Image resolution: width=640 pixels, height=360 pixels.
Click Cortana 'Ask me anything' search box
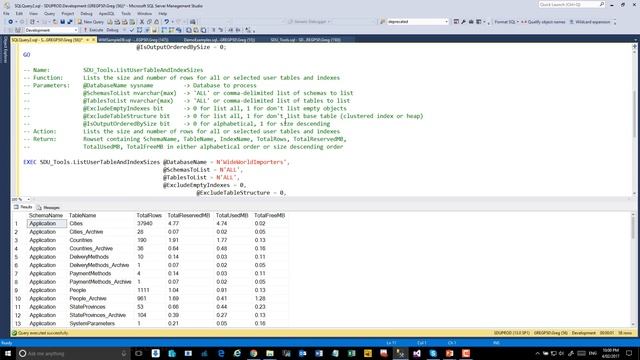click(x=73, y=353)
